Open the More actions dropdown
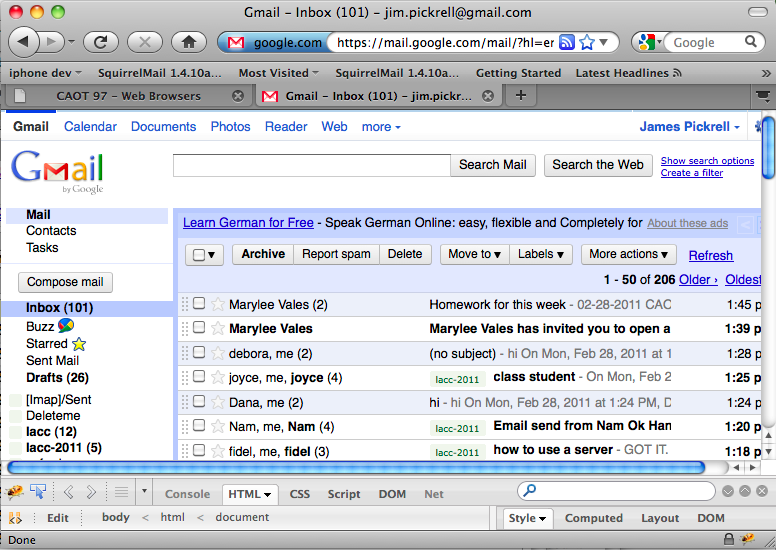This screenshot has width=776, height=550. point(629,254)
